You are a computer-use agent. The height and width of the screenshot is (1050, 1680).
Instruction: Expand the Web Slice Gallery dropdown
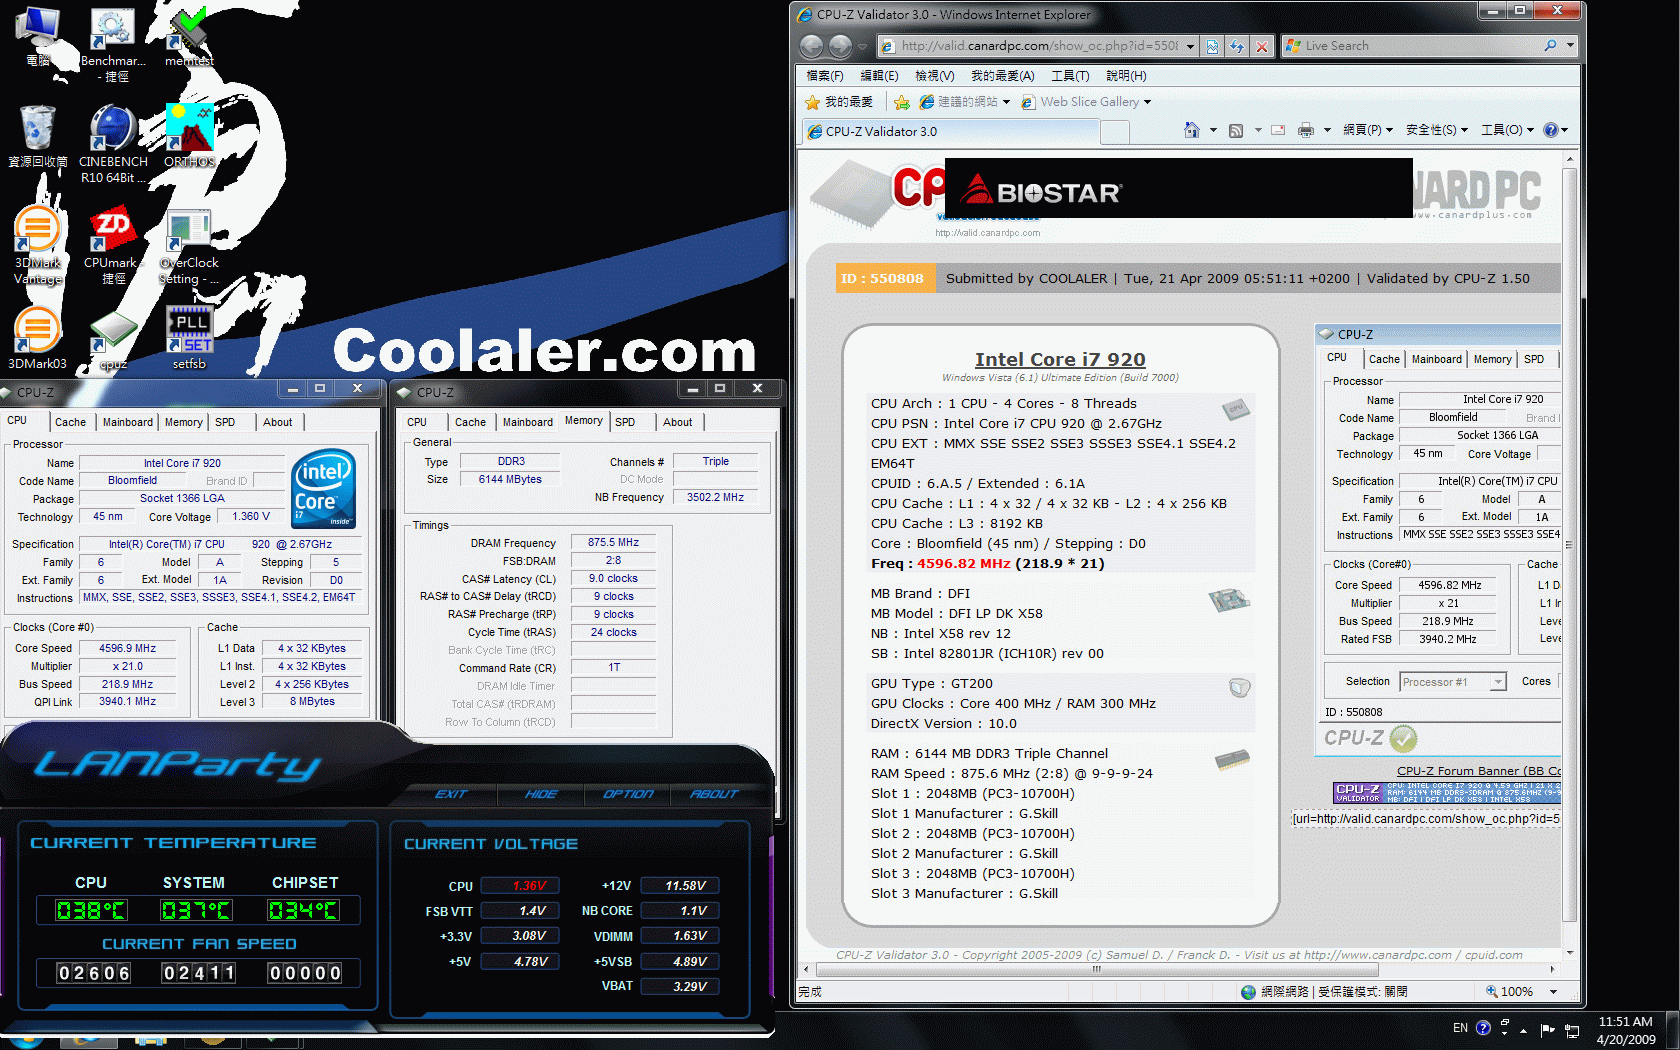[1147, 102]
